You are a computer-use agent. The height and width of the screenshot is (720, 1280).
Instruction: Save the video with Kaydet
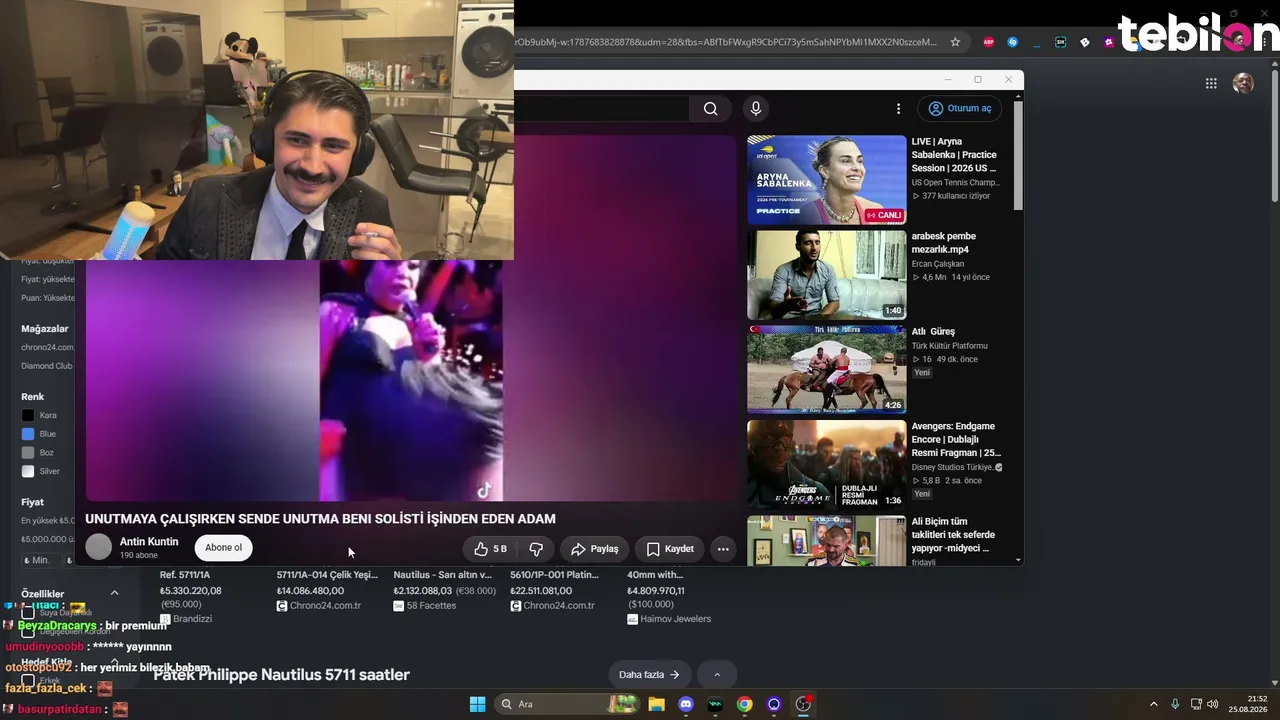click(x=669, y=549)
